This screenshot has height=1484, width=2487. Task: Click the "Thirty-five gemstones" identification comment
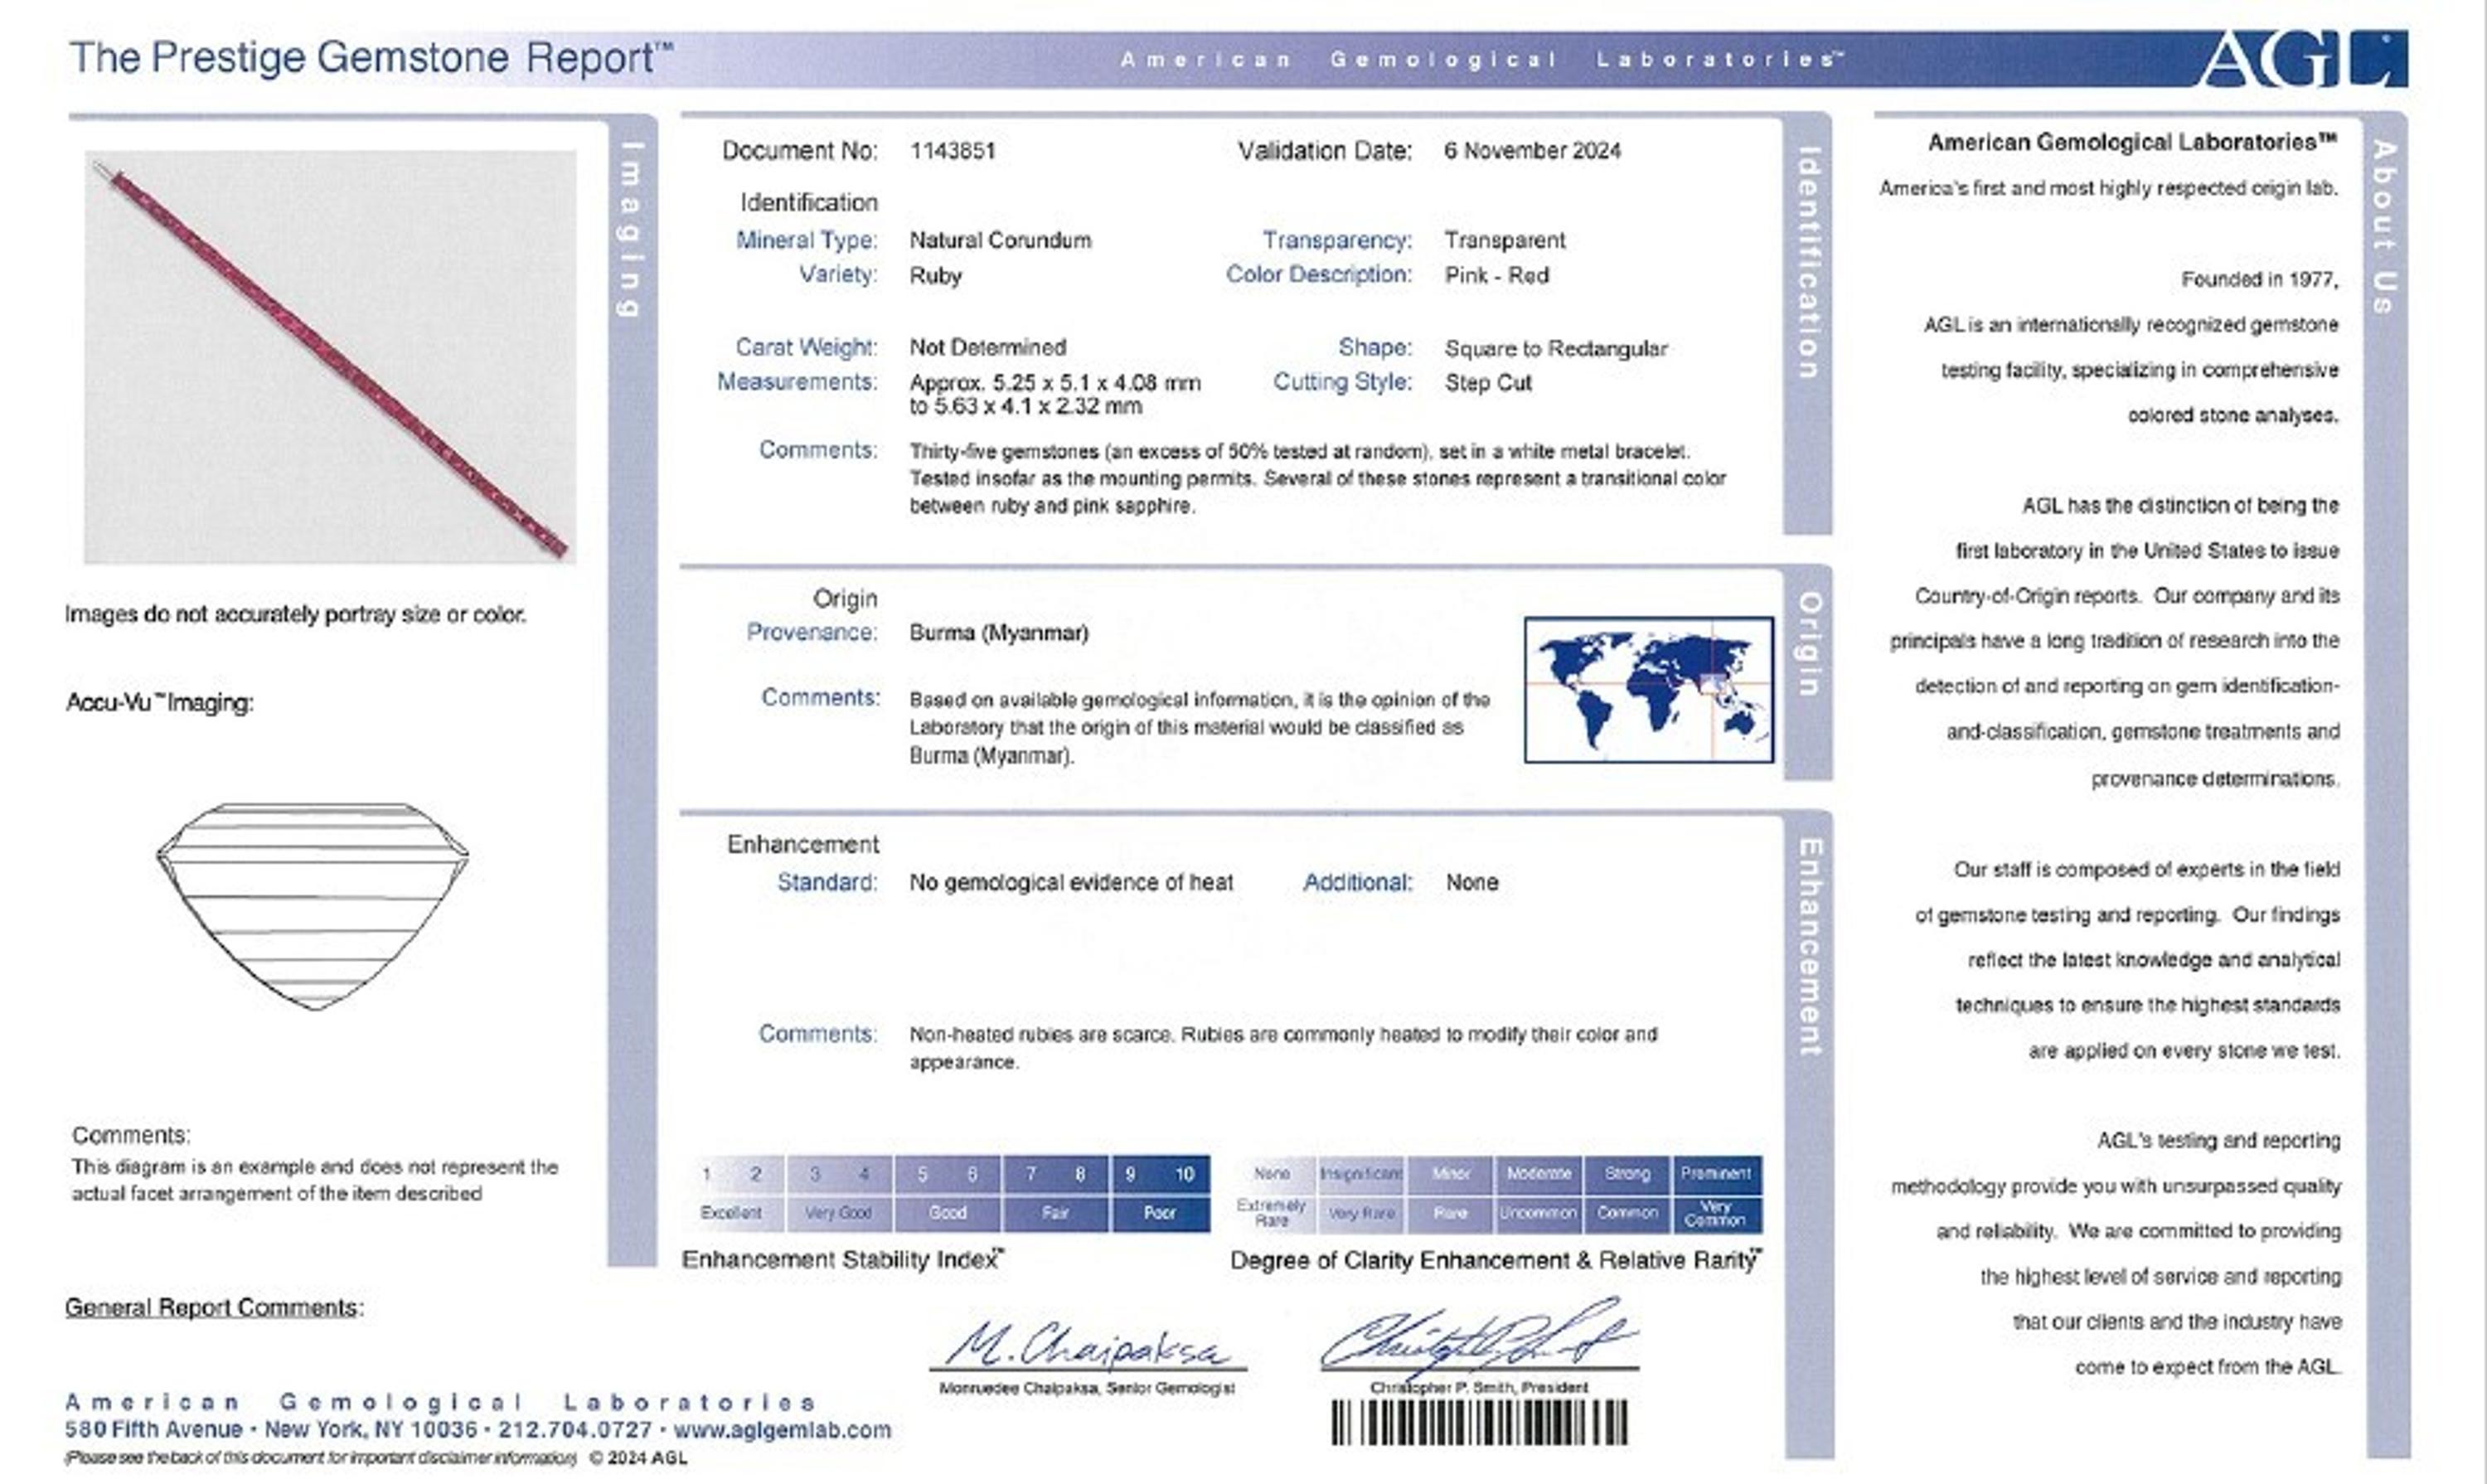(x=1318, y=479)
